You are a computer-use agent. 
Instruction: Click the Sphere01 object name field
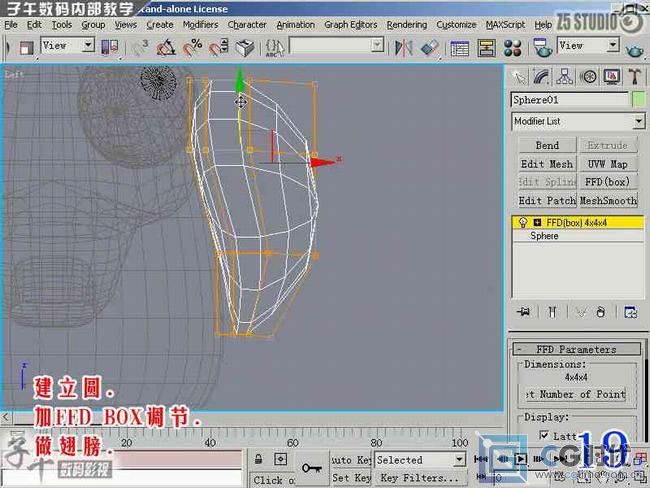(x=570, y=100)
